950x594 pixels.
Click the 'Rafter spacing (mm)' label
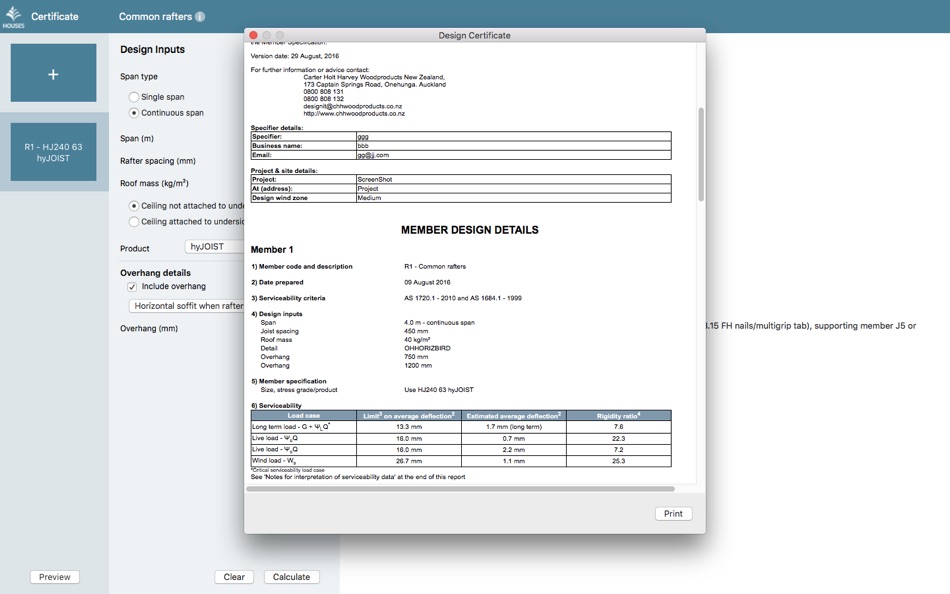click(x=158, y=161)
